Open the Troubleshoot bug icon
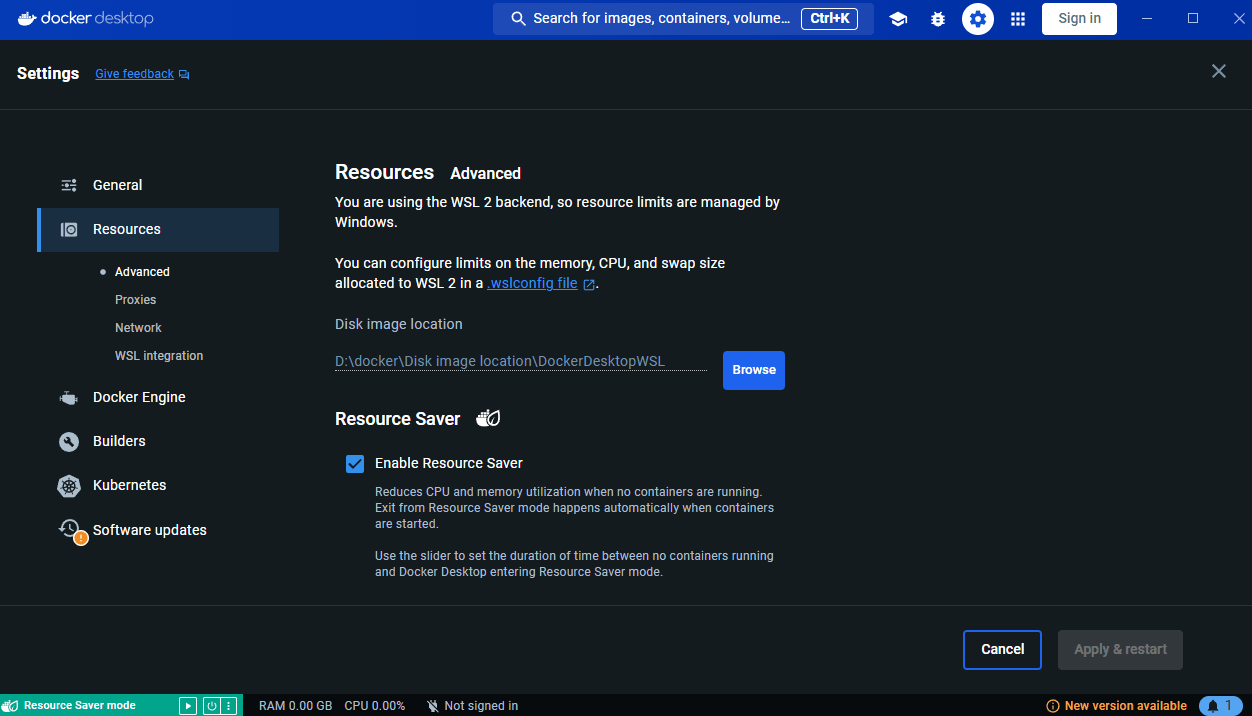1252x716 pixels. (x=938, y=19)
